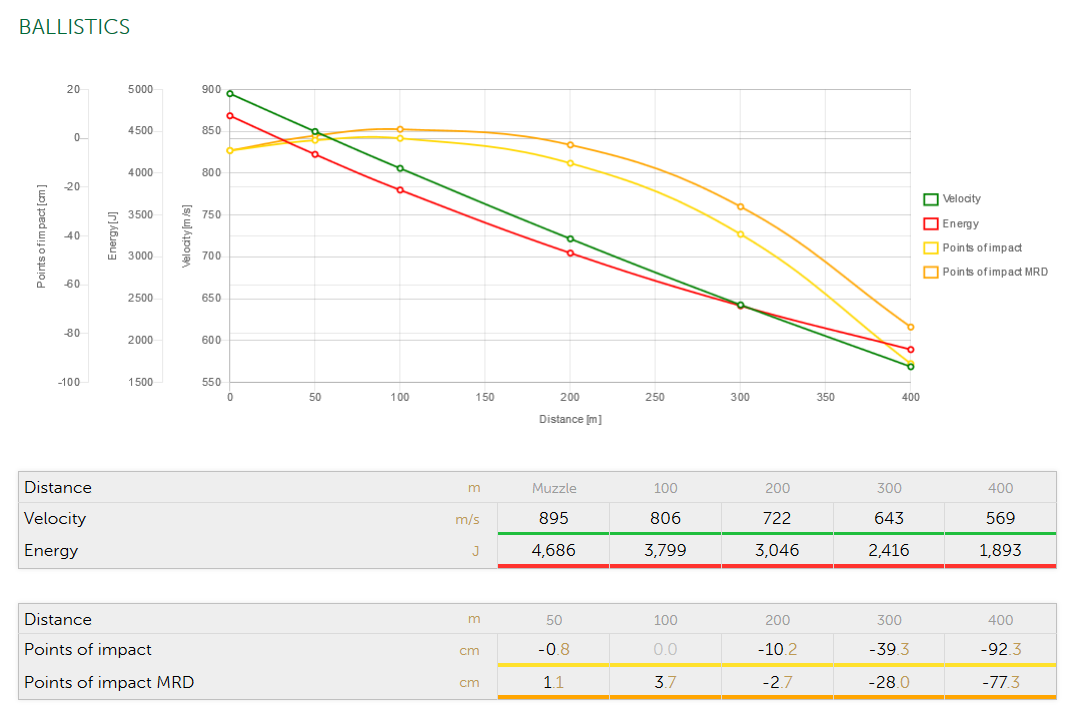Image resolution: width=1082 pixels, height=719 pixels.
Task: Click the yellow Points of impact legend swatch
Action: [x=930, y=248]
